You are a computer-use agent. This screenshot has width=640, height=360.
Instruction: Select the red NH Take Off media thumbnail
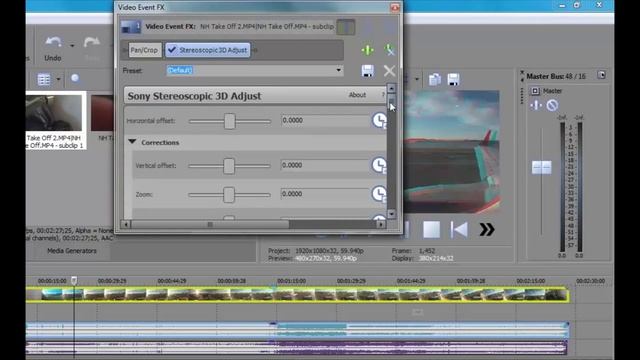pos(102,113)
